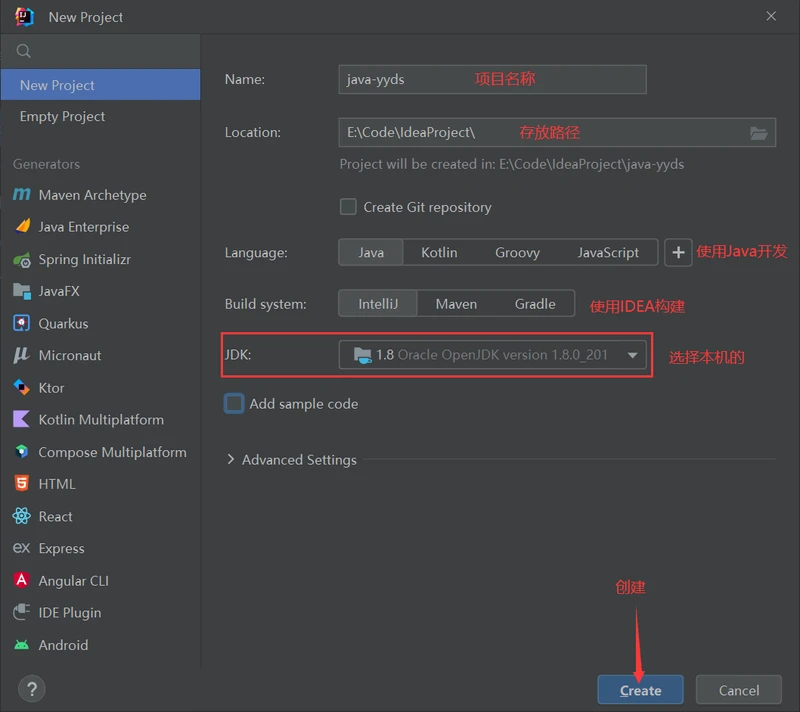800x712 pixels.
Task: Switch the build system to Maven
Action: [x=456, y=304]
